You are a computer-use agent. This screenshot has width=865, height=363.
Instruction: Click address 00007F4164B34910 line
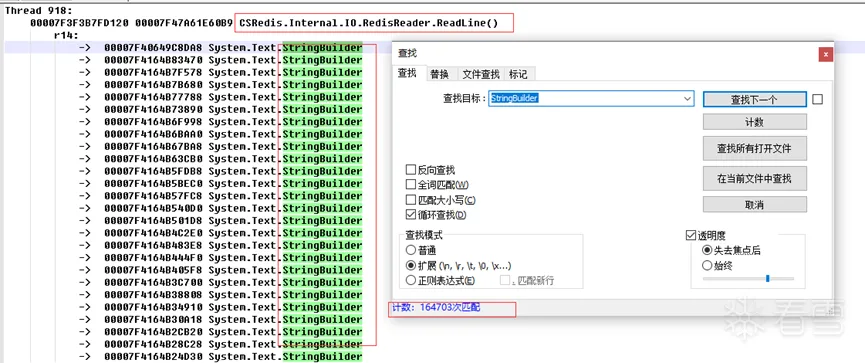[220, 307]
